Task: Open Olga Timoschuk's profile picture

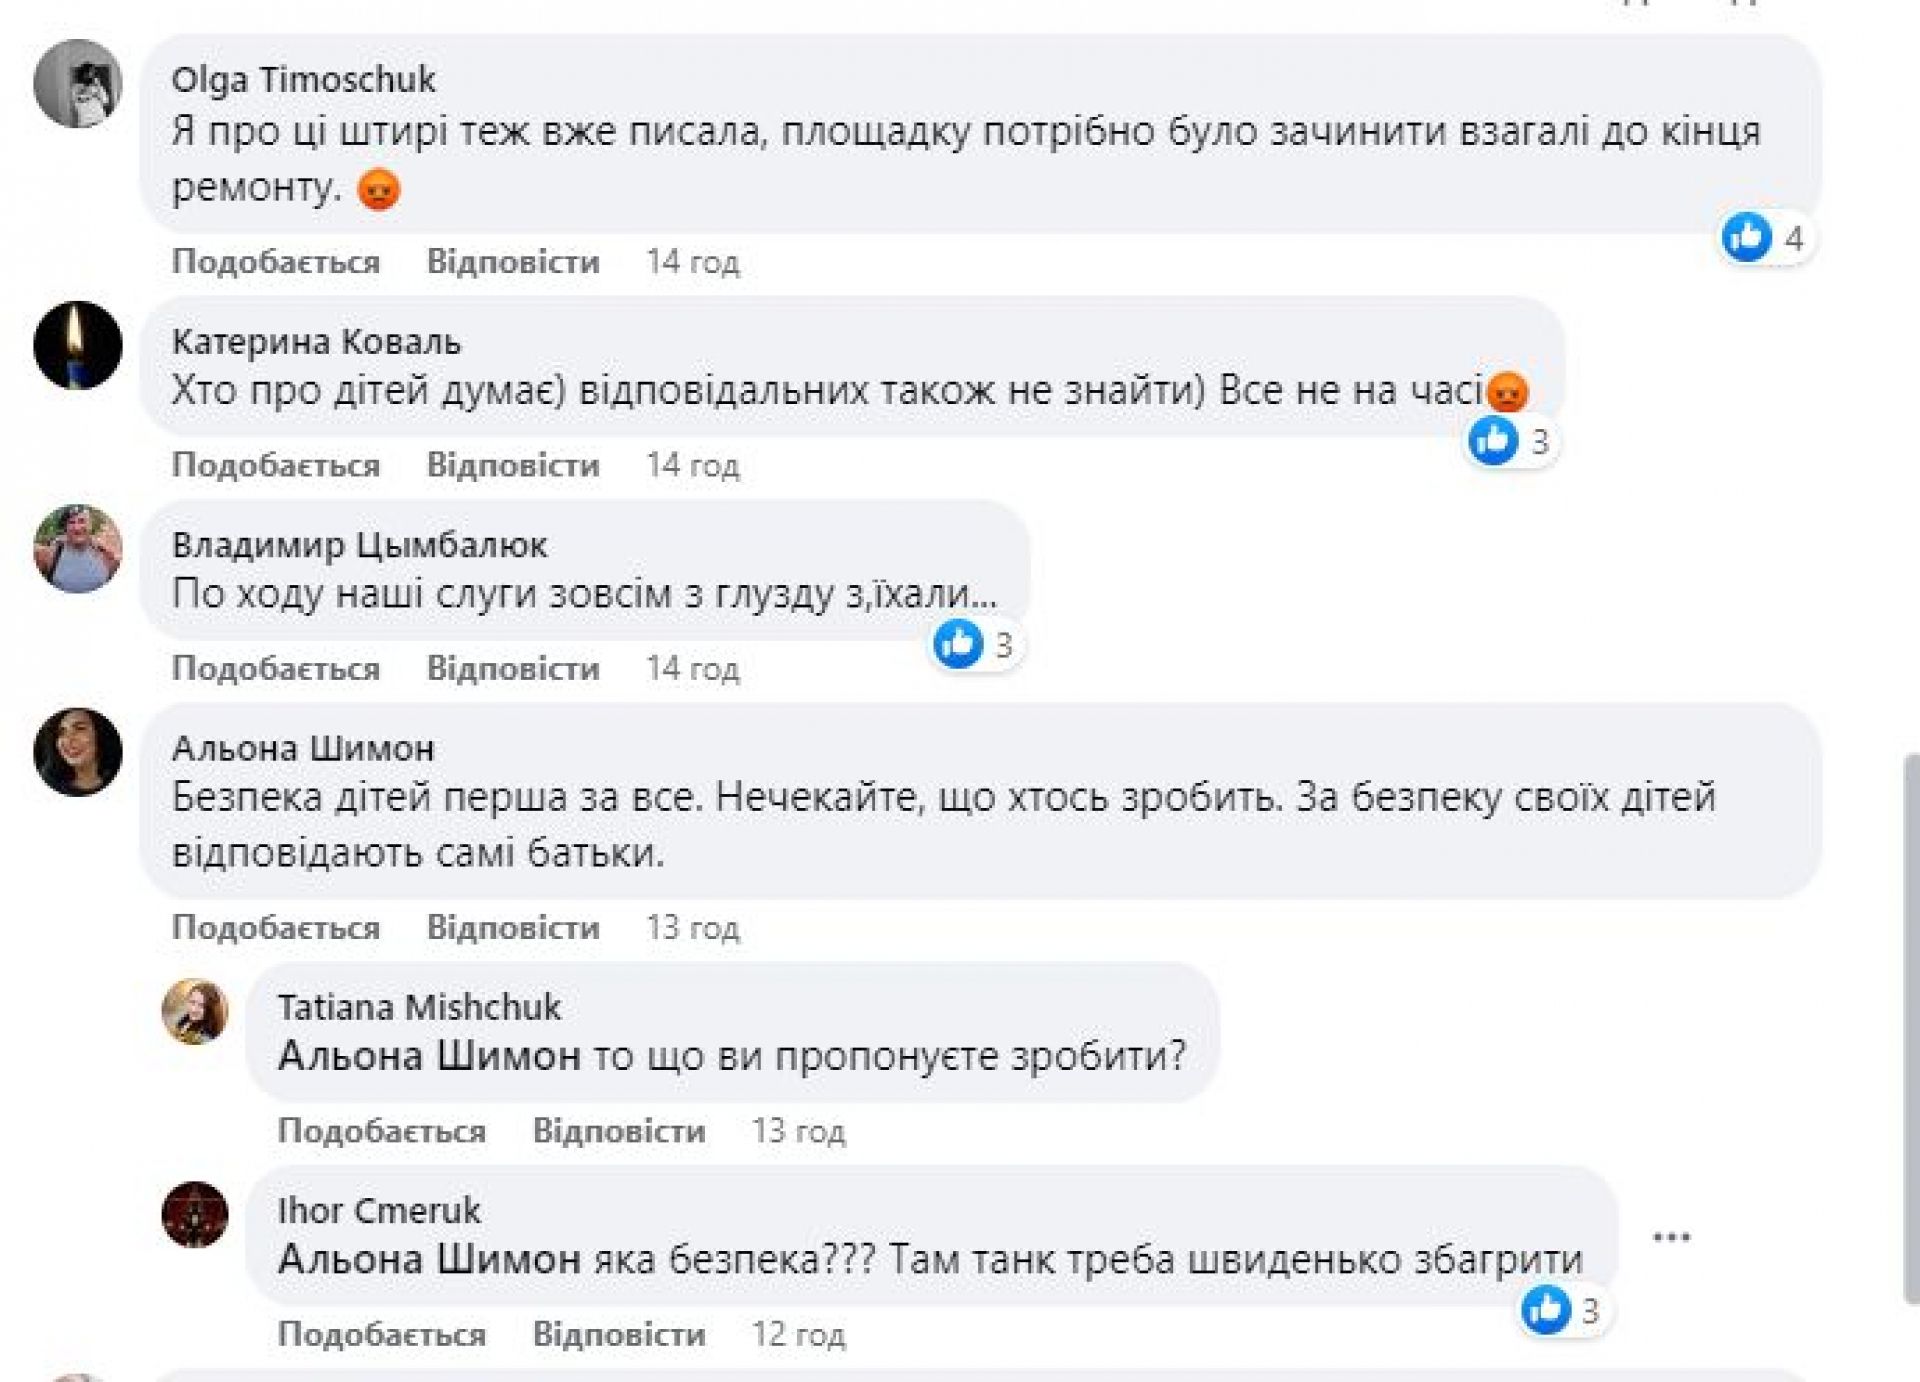Action: pos(78,84)
